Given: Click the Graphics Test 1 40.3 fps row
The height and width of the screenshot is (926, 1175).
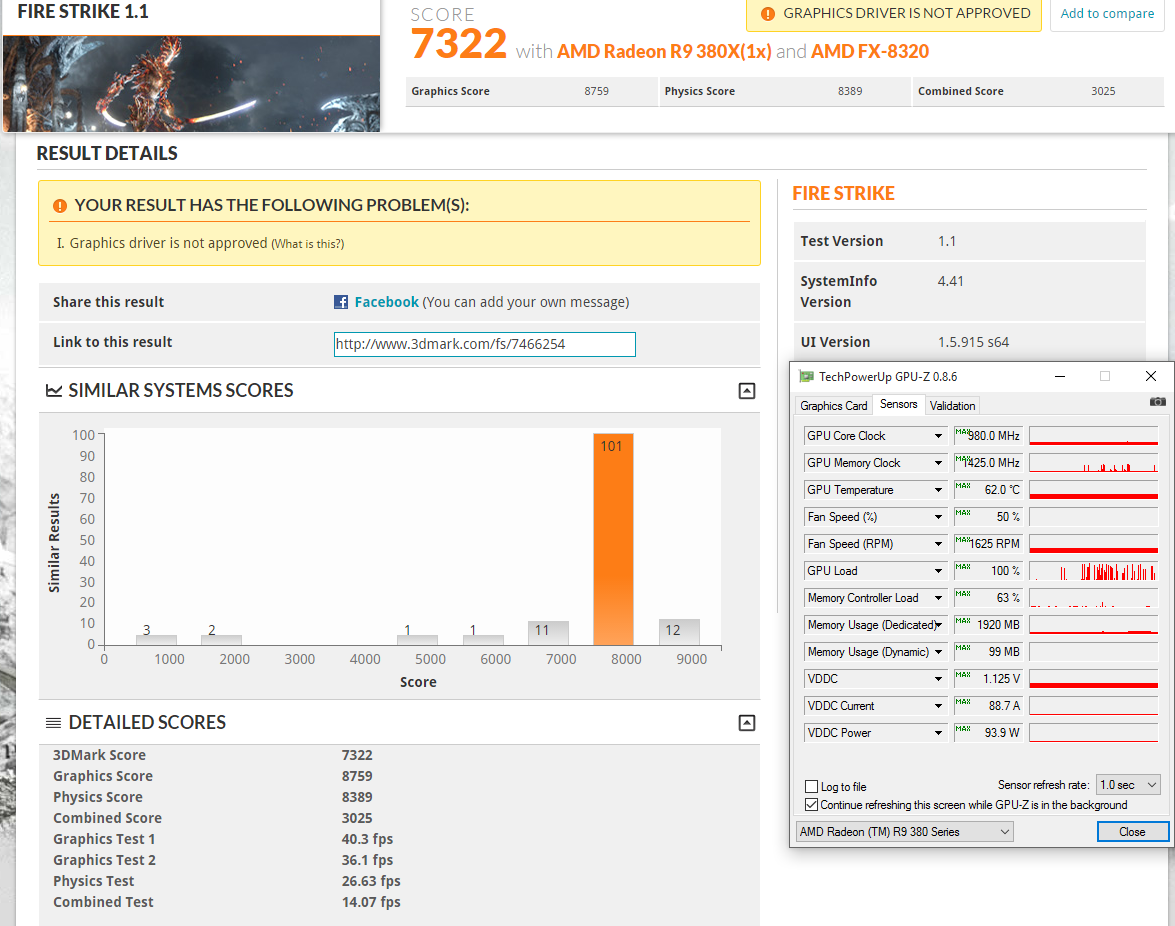Looking at the screenshot, I should coord(399,839).
